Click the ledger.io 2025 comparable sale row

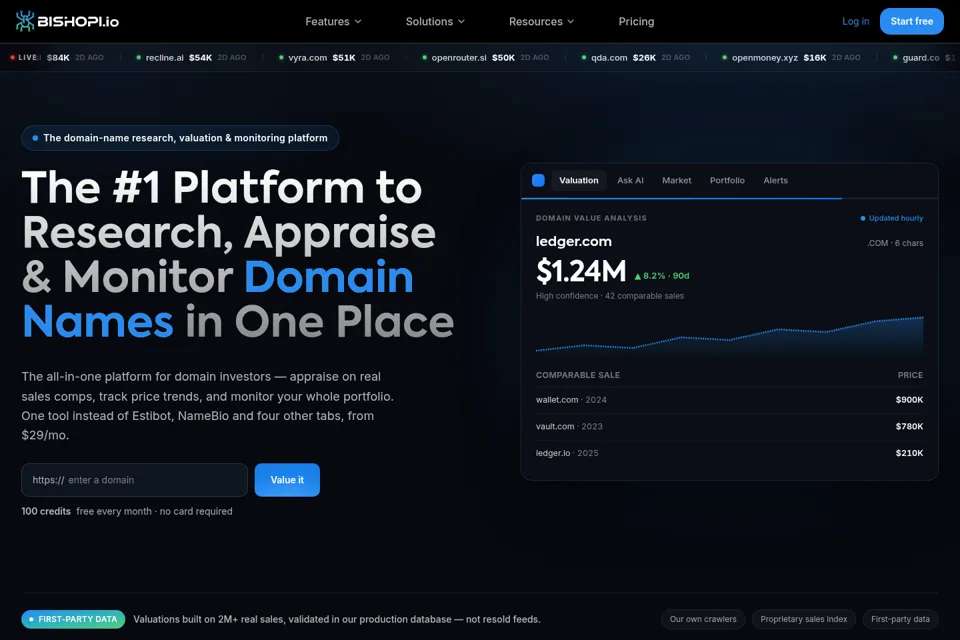[x=729, y=453]
